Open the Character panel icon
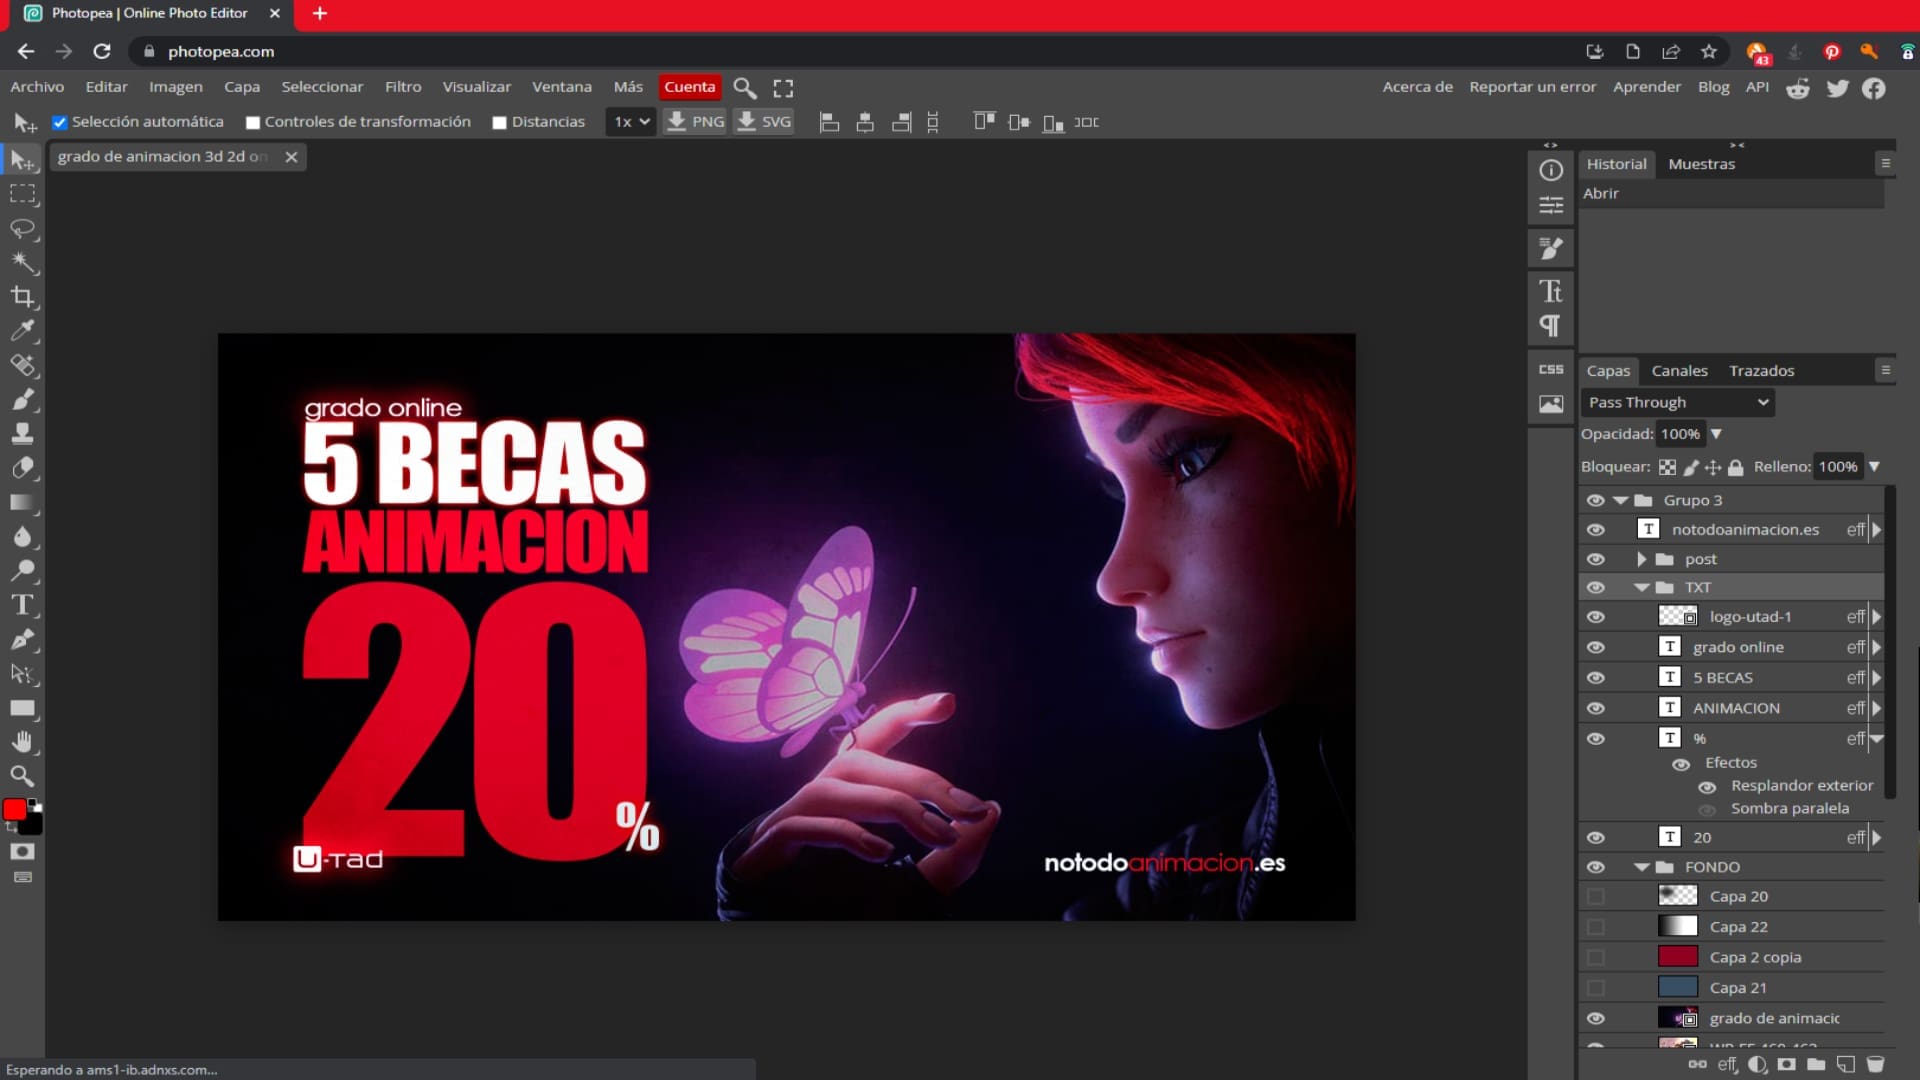 pyautogui.click(x=1551, y=291)
